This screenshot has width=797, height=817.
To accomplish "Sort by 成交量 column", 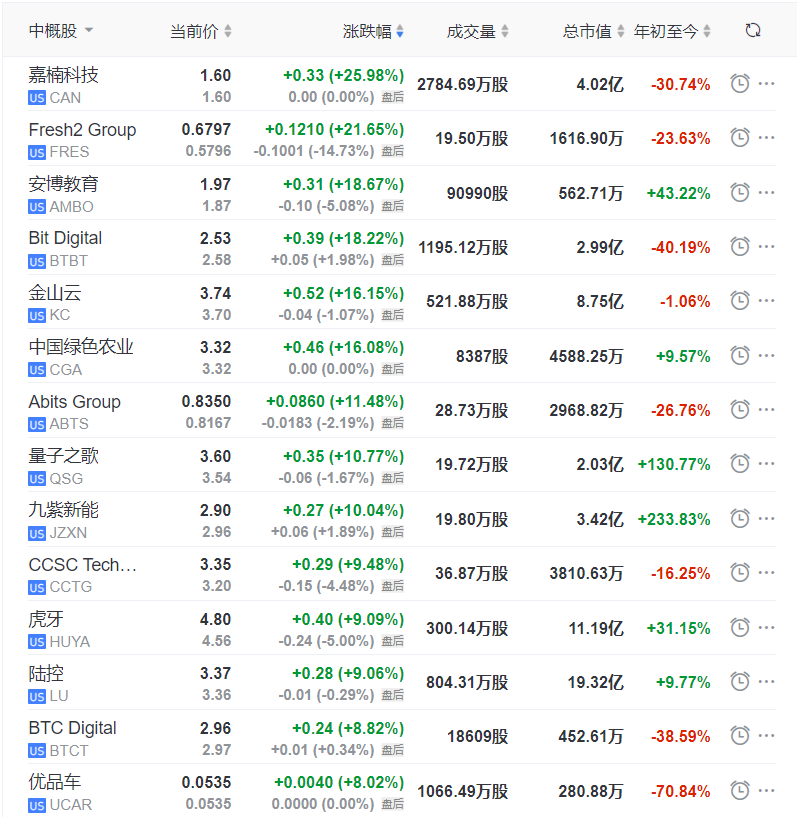I will [477, 31].
